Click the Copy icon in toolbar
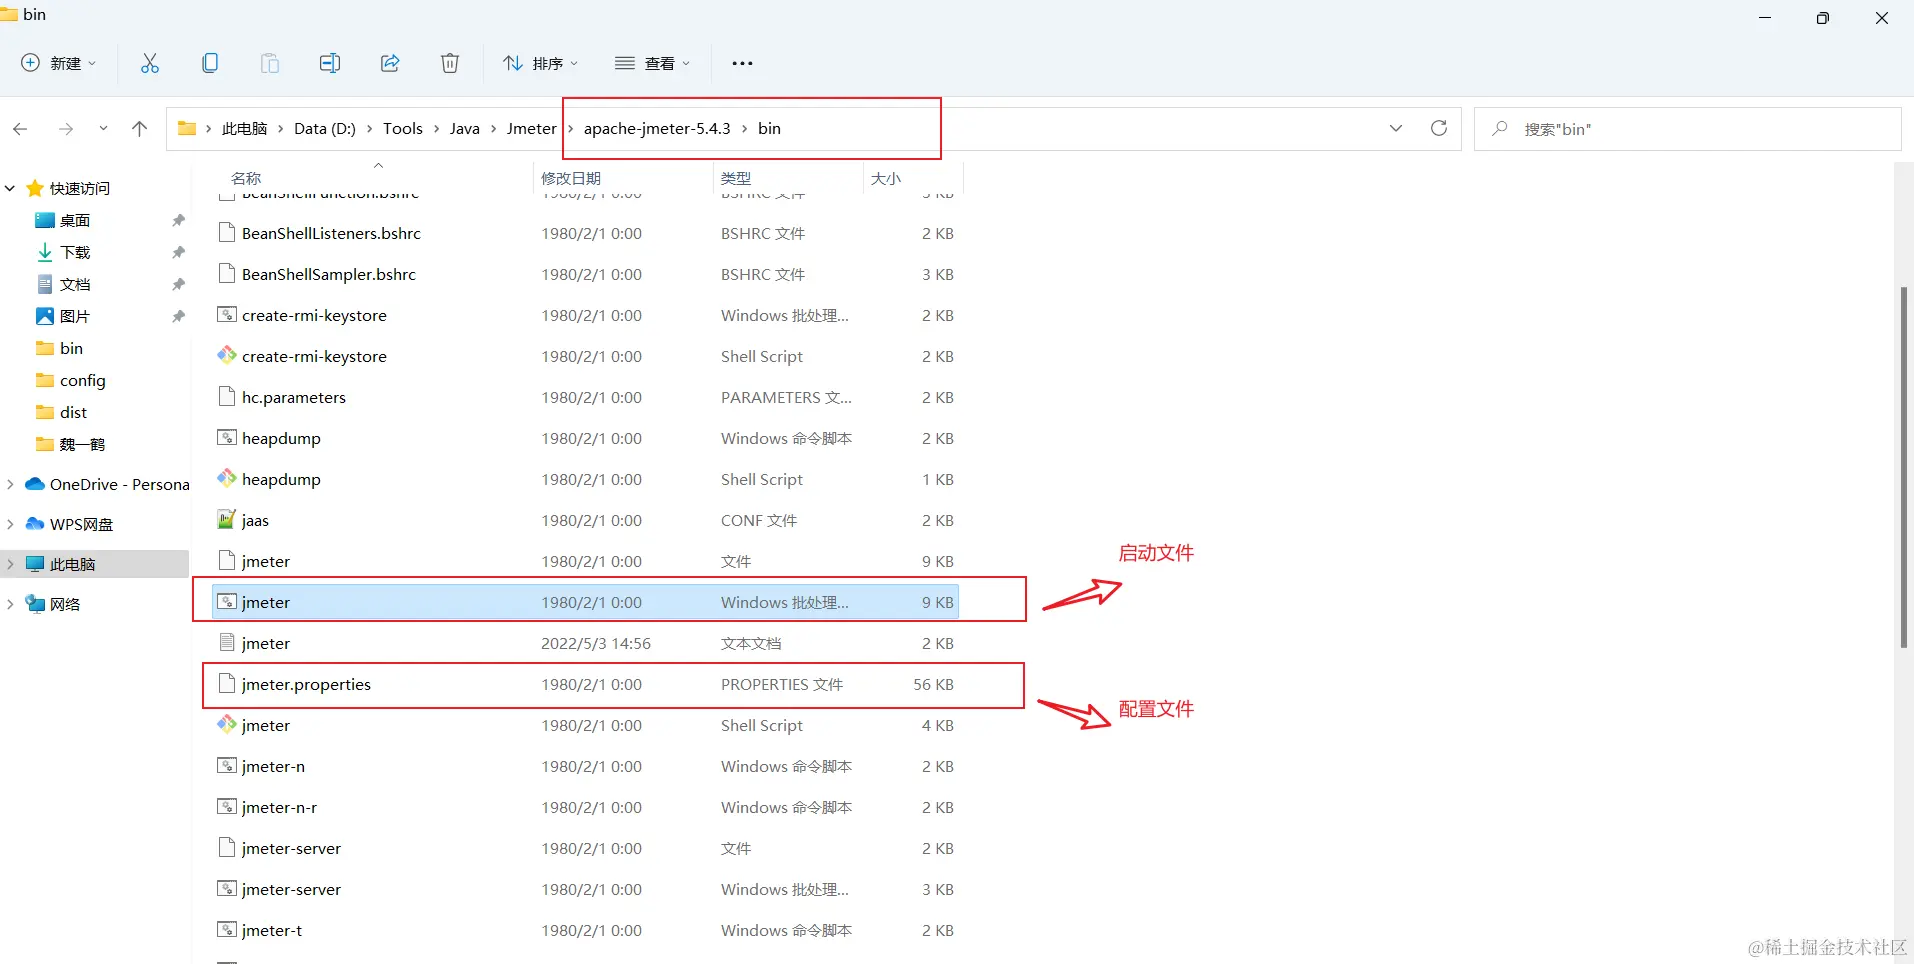This screenshot has height=964, width=1914. pyautogui.click(x=210, y=63)
